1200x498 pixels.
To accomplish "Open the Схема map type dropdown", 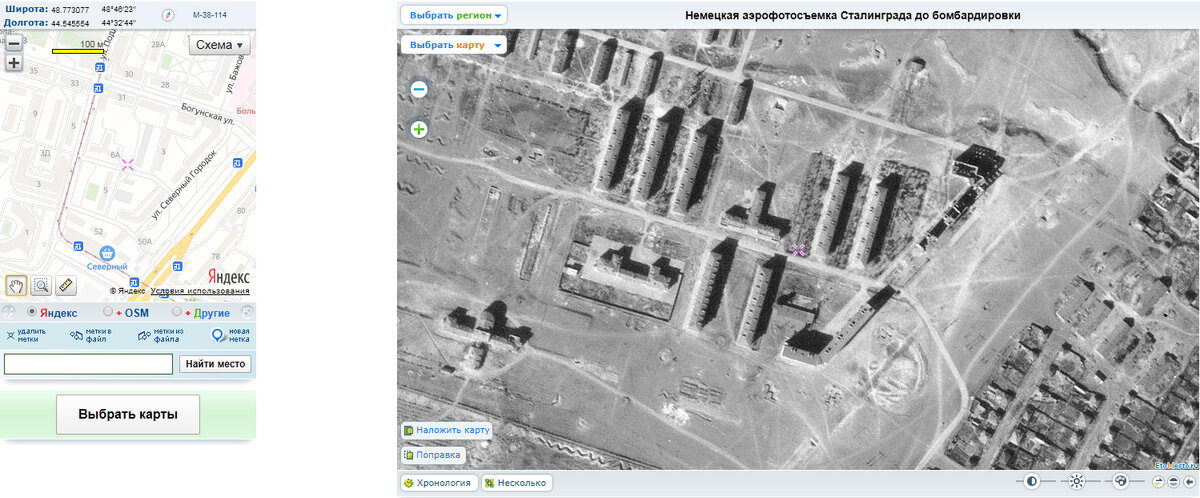I will [x=220, y=45].
